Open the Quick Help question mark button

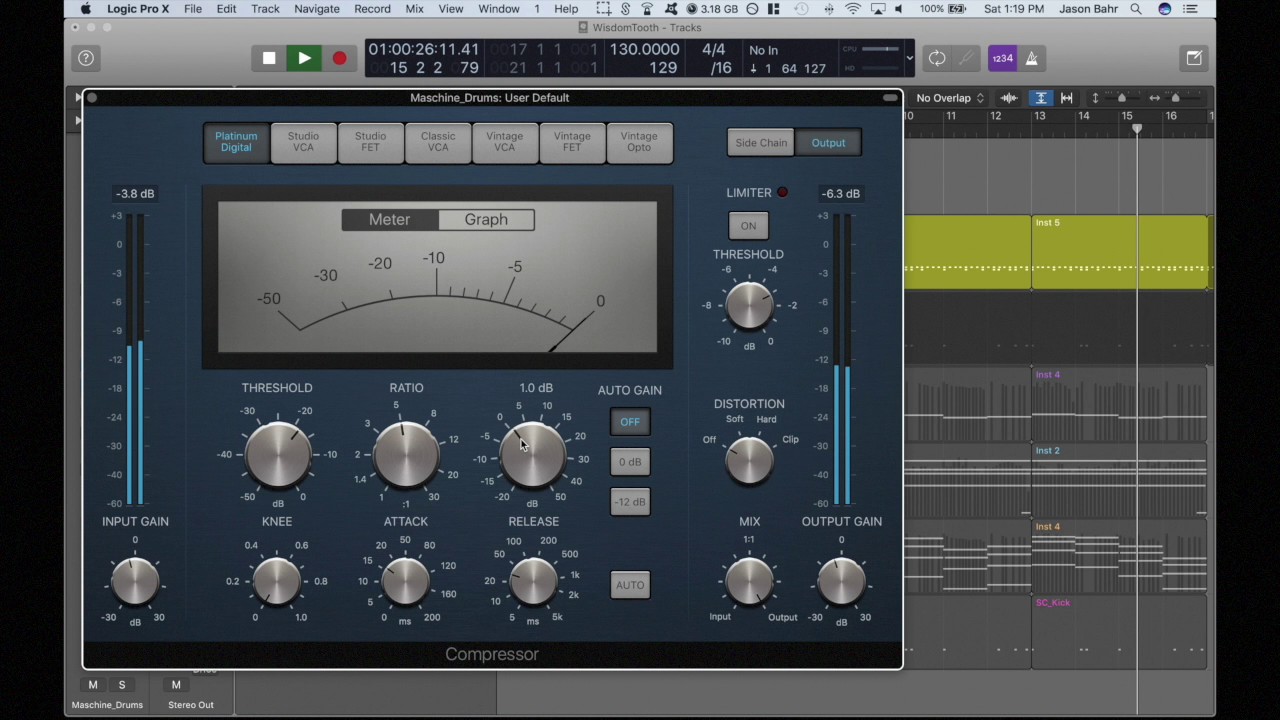coord(86,58)
